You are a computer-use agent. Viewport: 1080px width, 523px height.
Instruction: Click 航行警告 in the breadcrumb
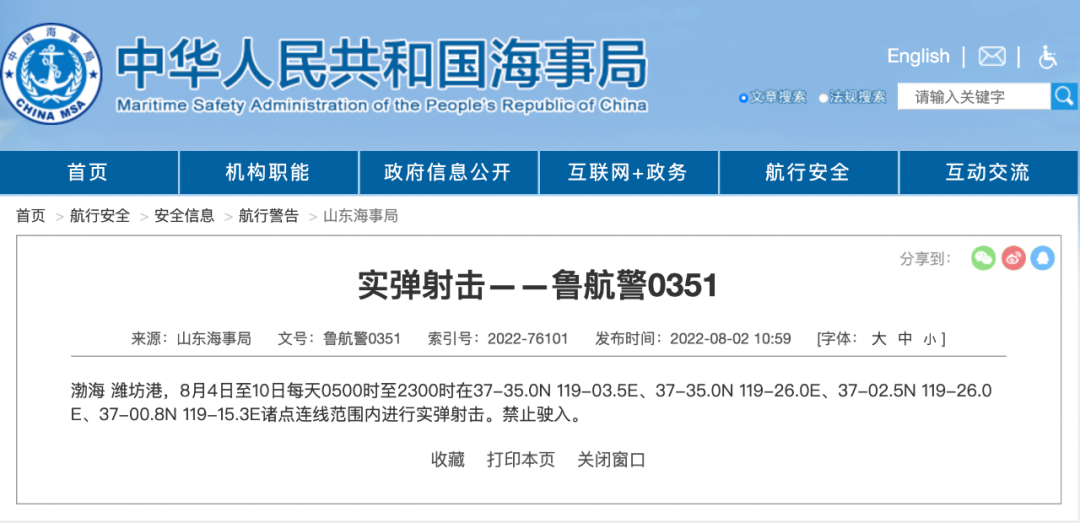click(268, 216)
